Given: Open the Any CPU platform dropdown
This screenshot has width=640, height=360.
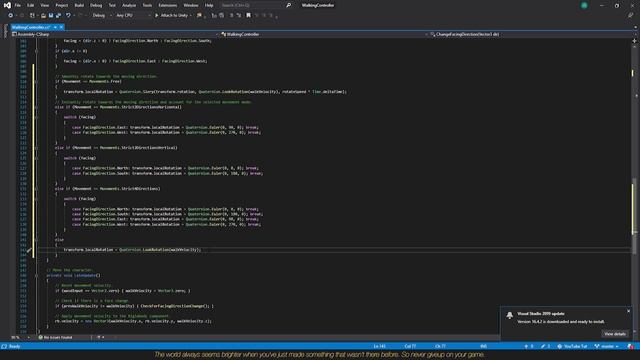Looking at the screenshot, I should (x=133, y=16).
